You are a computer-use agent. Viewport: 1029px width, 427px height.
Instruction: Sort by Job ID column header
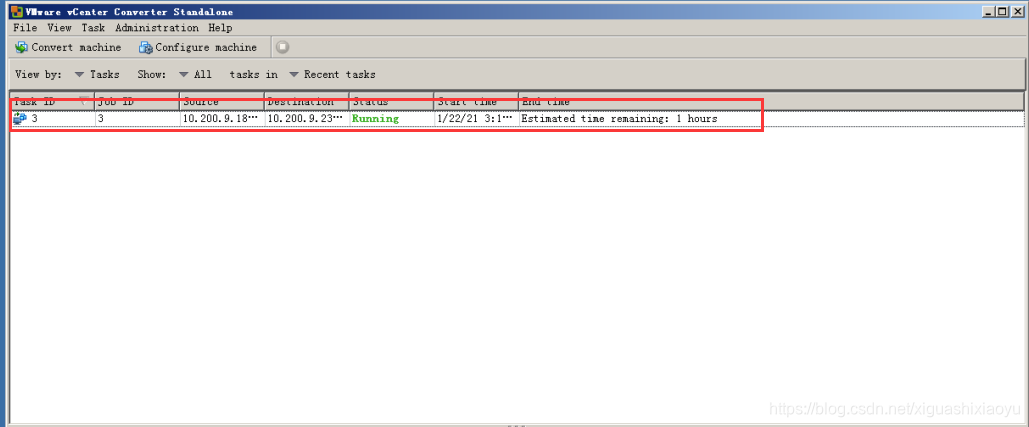coord(136,102)
